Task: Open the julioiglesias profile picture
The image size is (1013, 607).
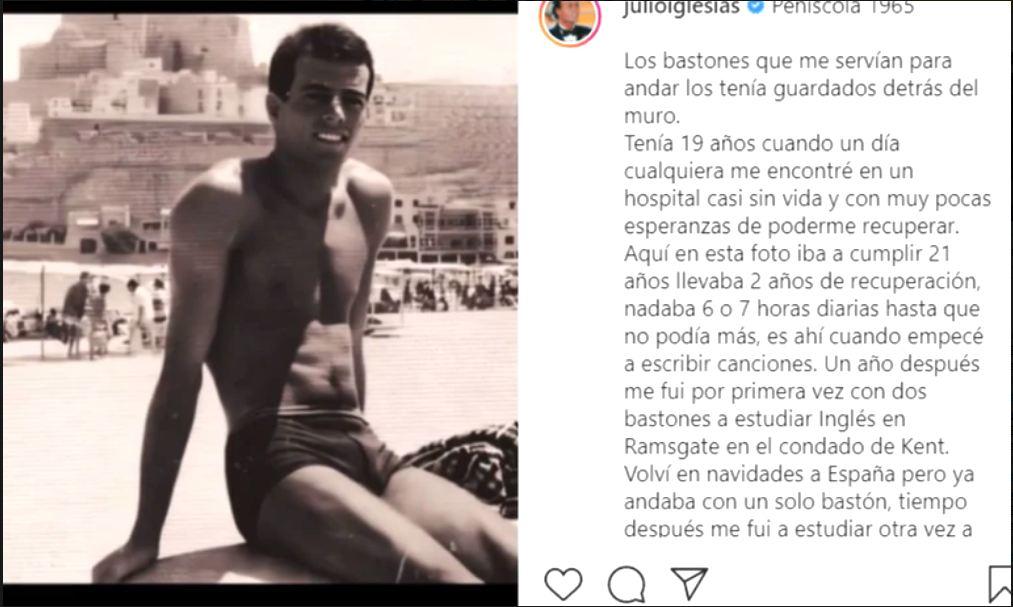Action: coord(570,21)
